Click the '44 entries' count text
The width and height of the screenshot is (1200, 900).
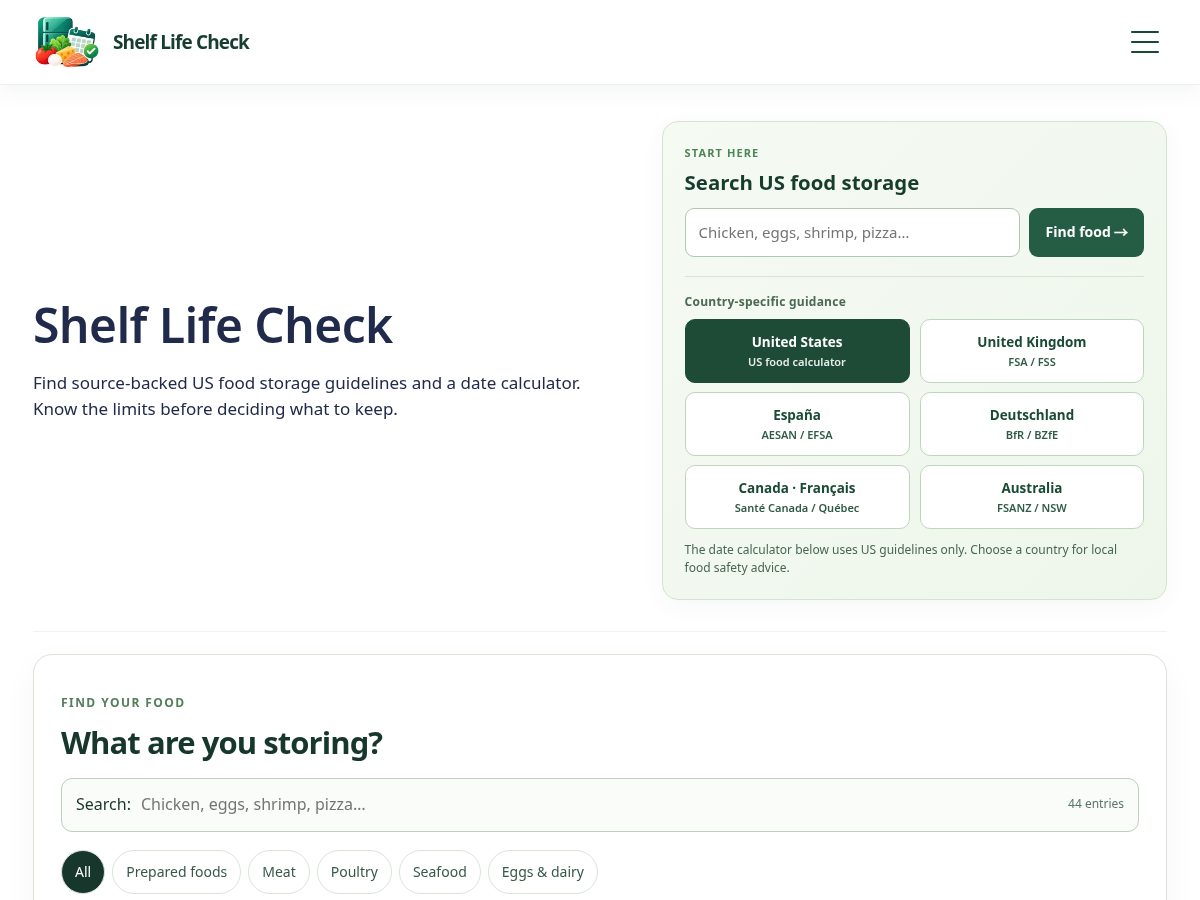click(1096, 804)
